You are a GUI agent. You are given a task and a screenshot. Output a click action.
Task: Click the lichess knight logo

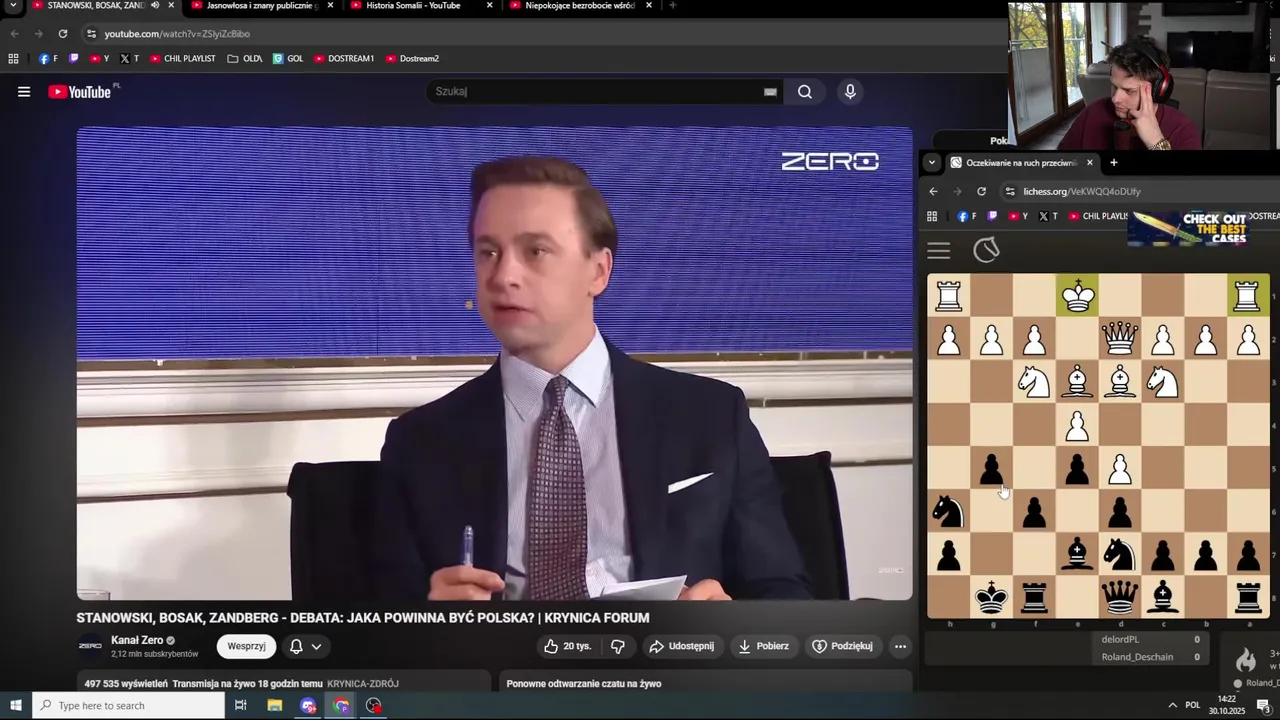click(986, 250)
